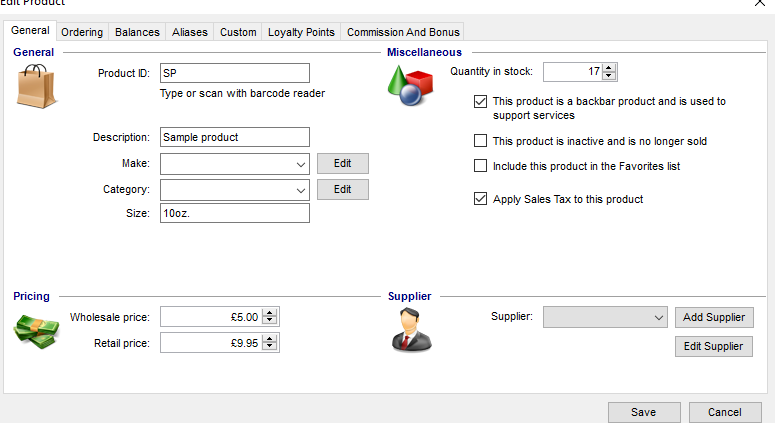Viewport: 775px width, 423px height.
Task: Click the Description field with Sample product
Action: pyautogui.click(x=235, y=137)
